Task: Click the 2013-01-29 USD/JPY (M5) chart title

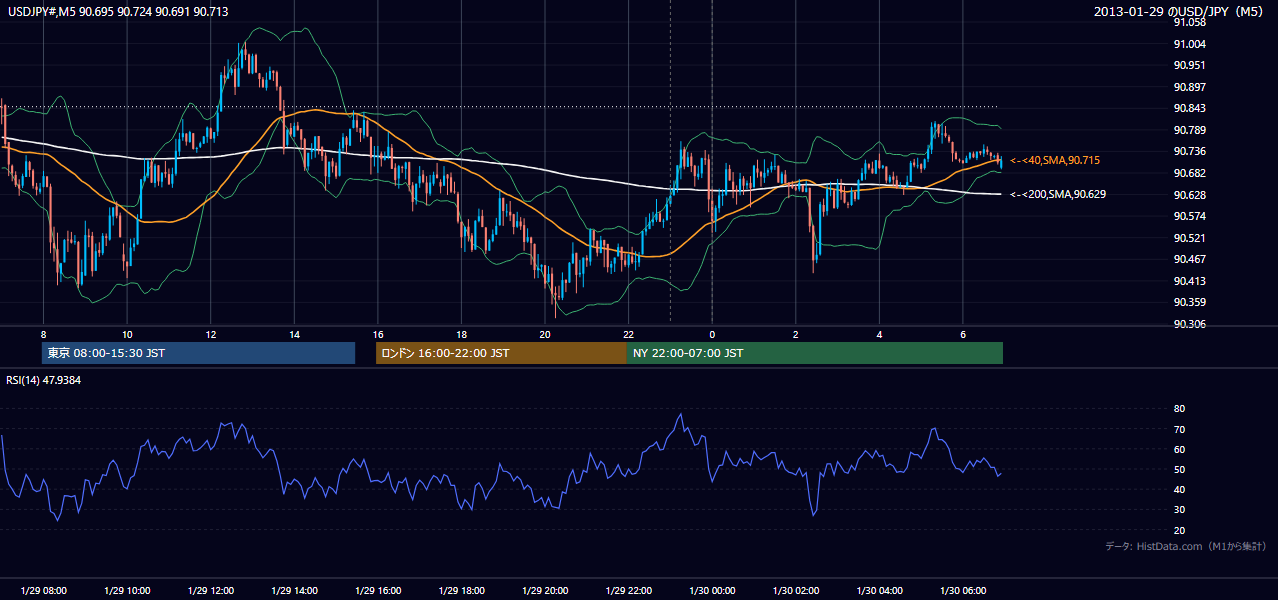Action: [1180, 11]
